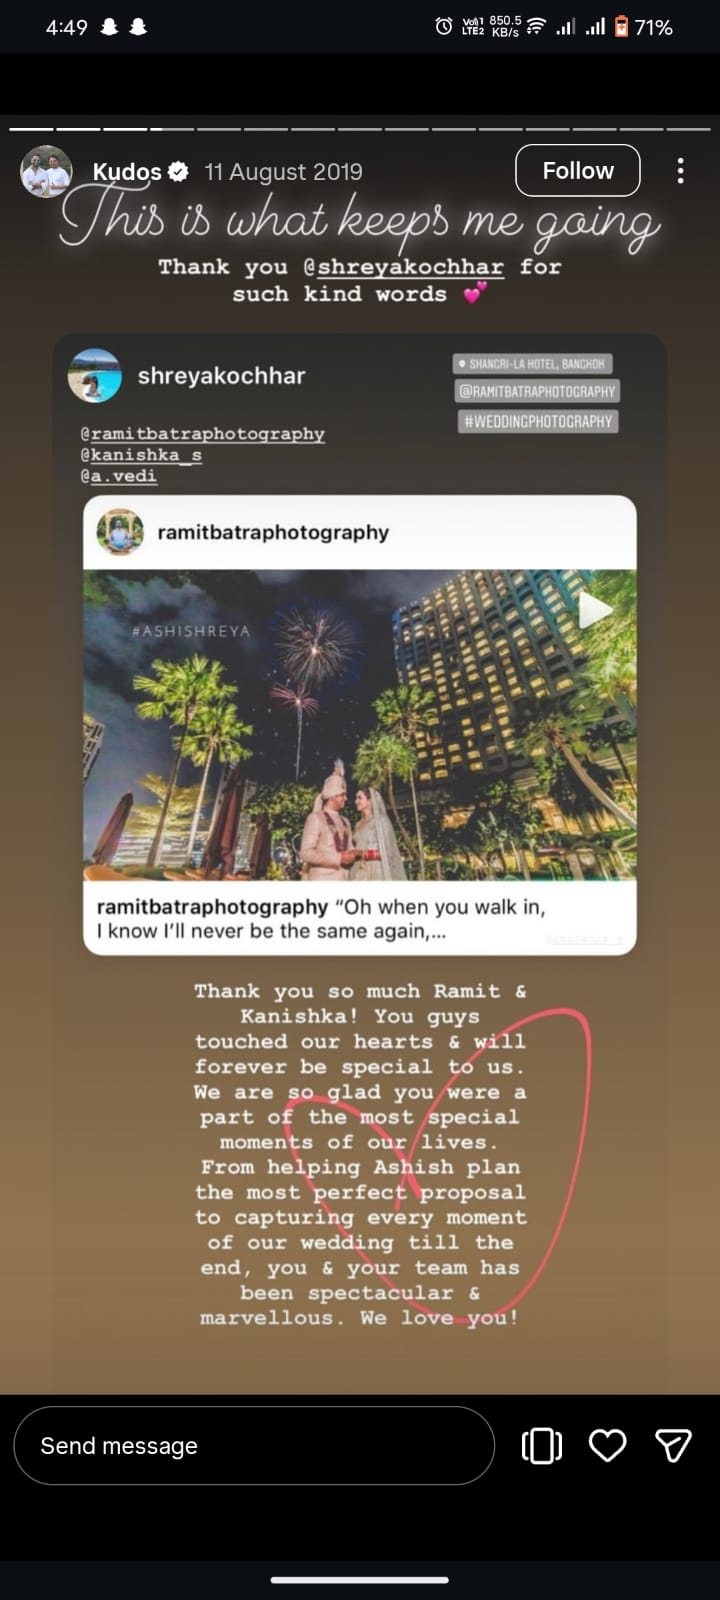This screenshot has width=720, height=1600.
Task: Open the wedding couple post image
Action: click(x=360, y=725)
